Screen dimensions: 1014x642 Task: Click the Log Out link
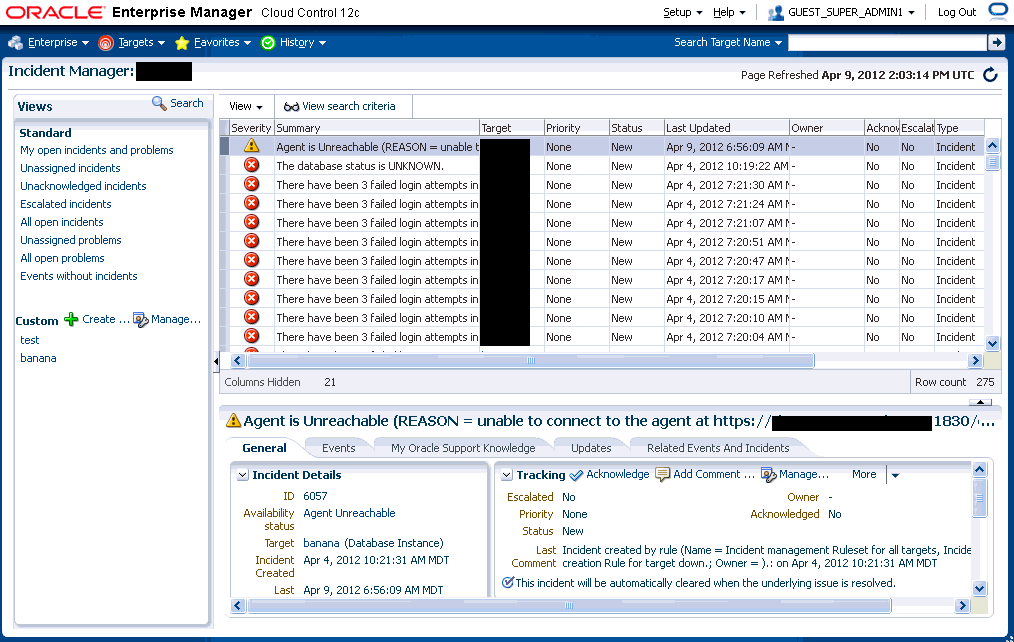[956, 12]
